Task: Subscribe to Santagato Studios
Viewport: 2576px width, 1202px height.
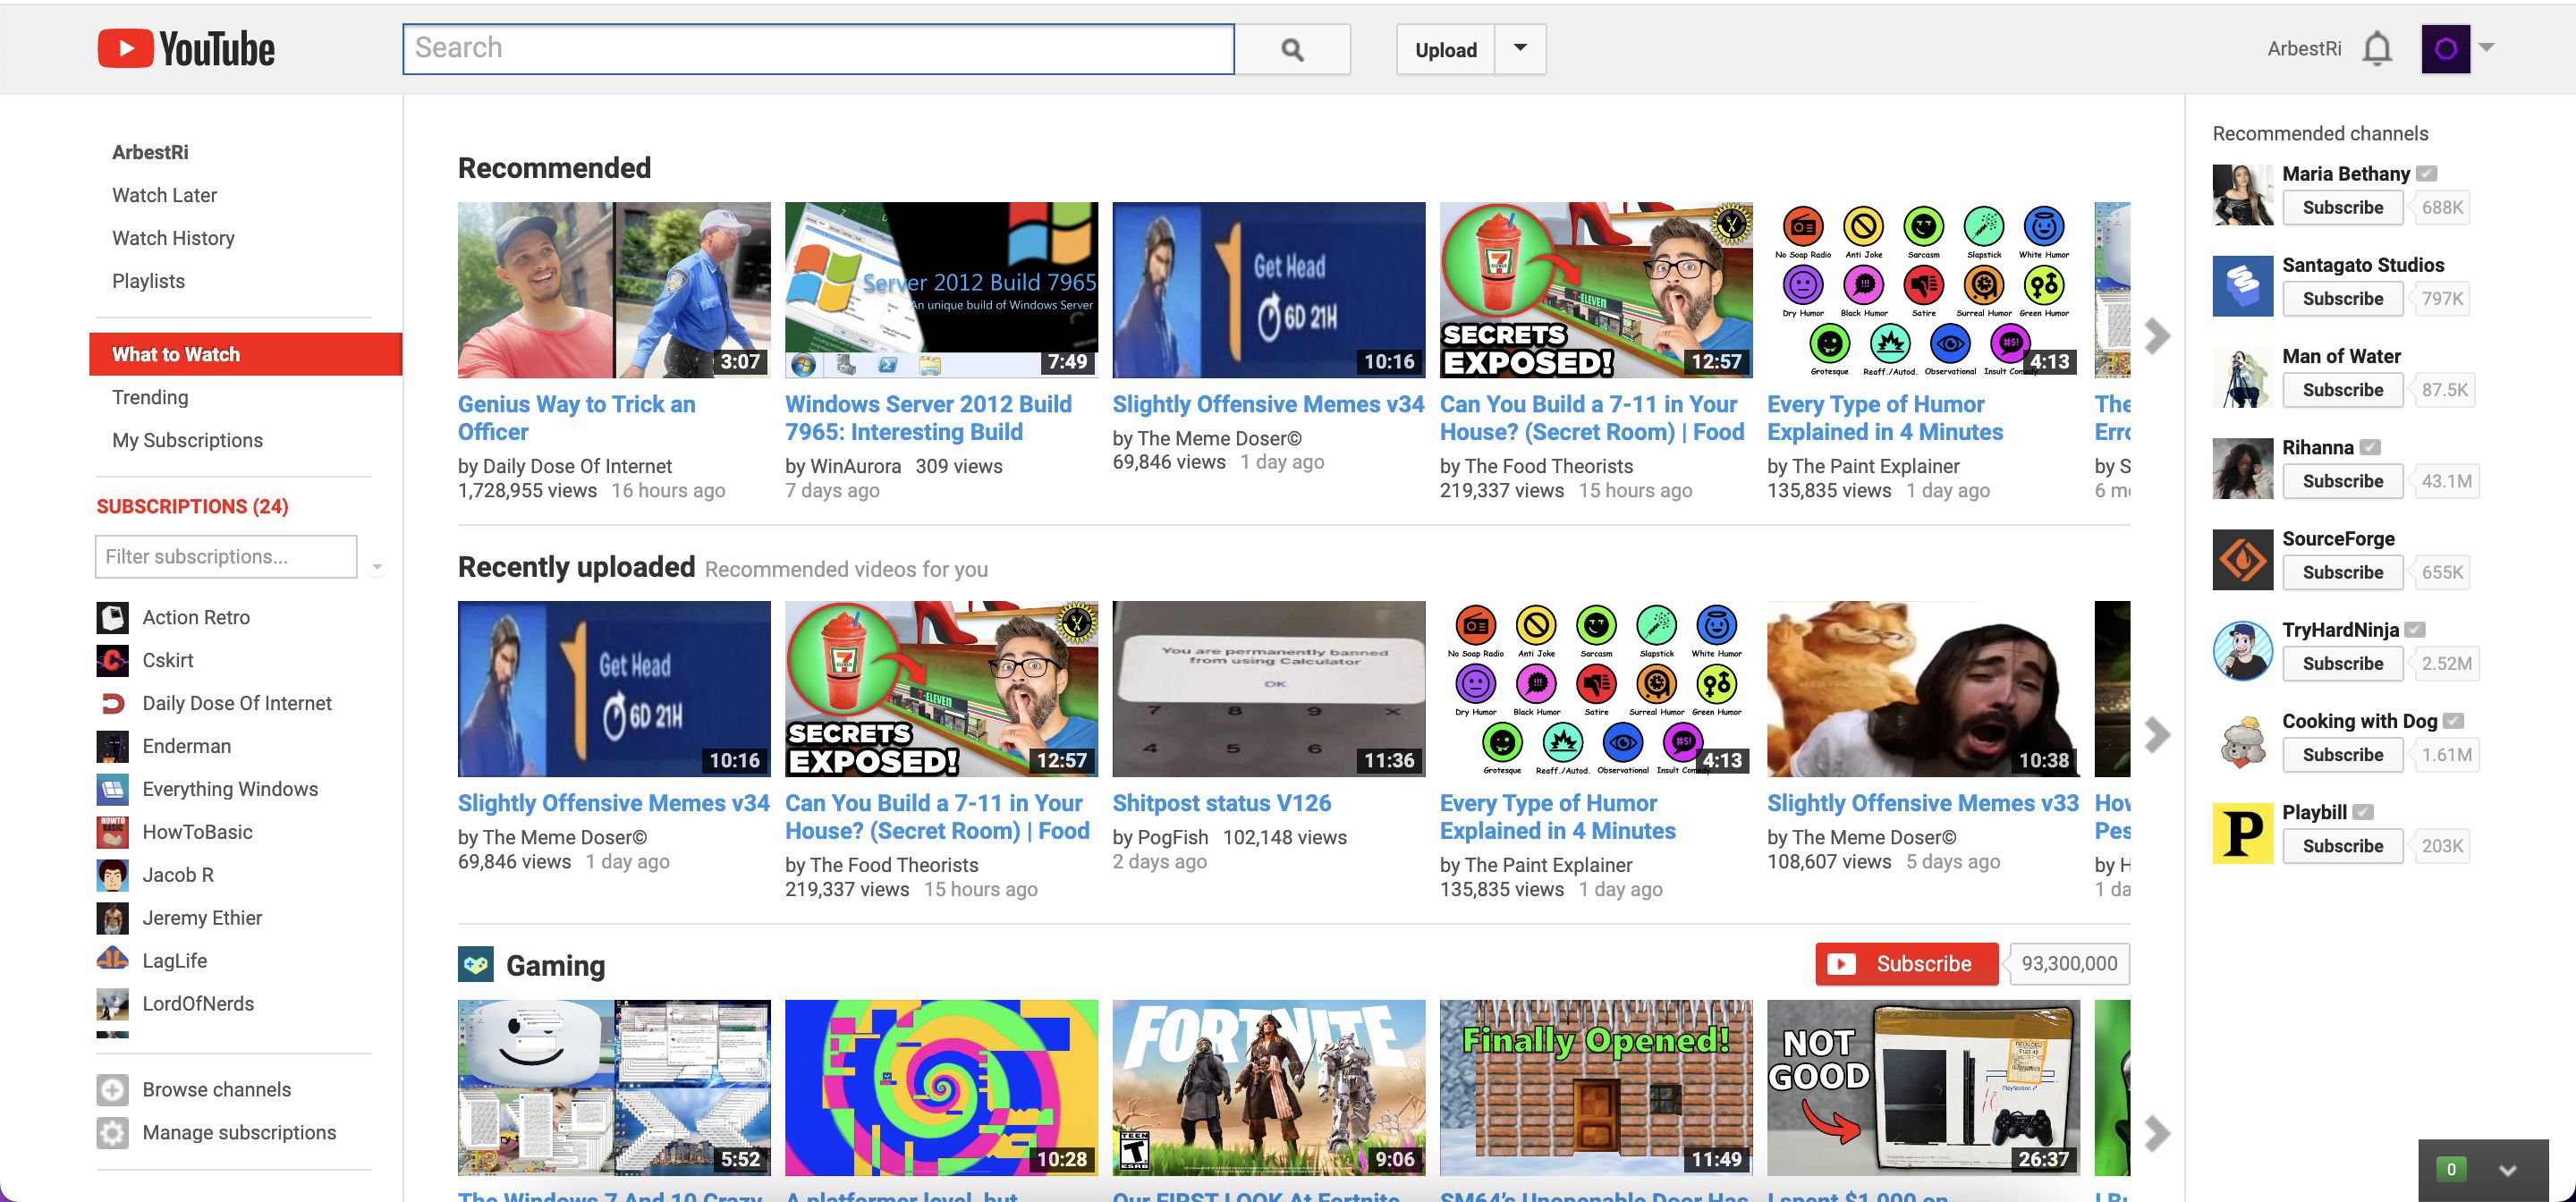Action: pyautogui.click(x=2342, y=299)
